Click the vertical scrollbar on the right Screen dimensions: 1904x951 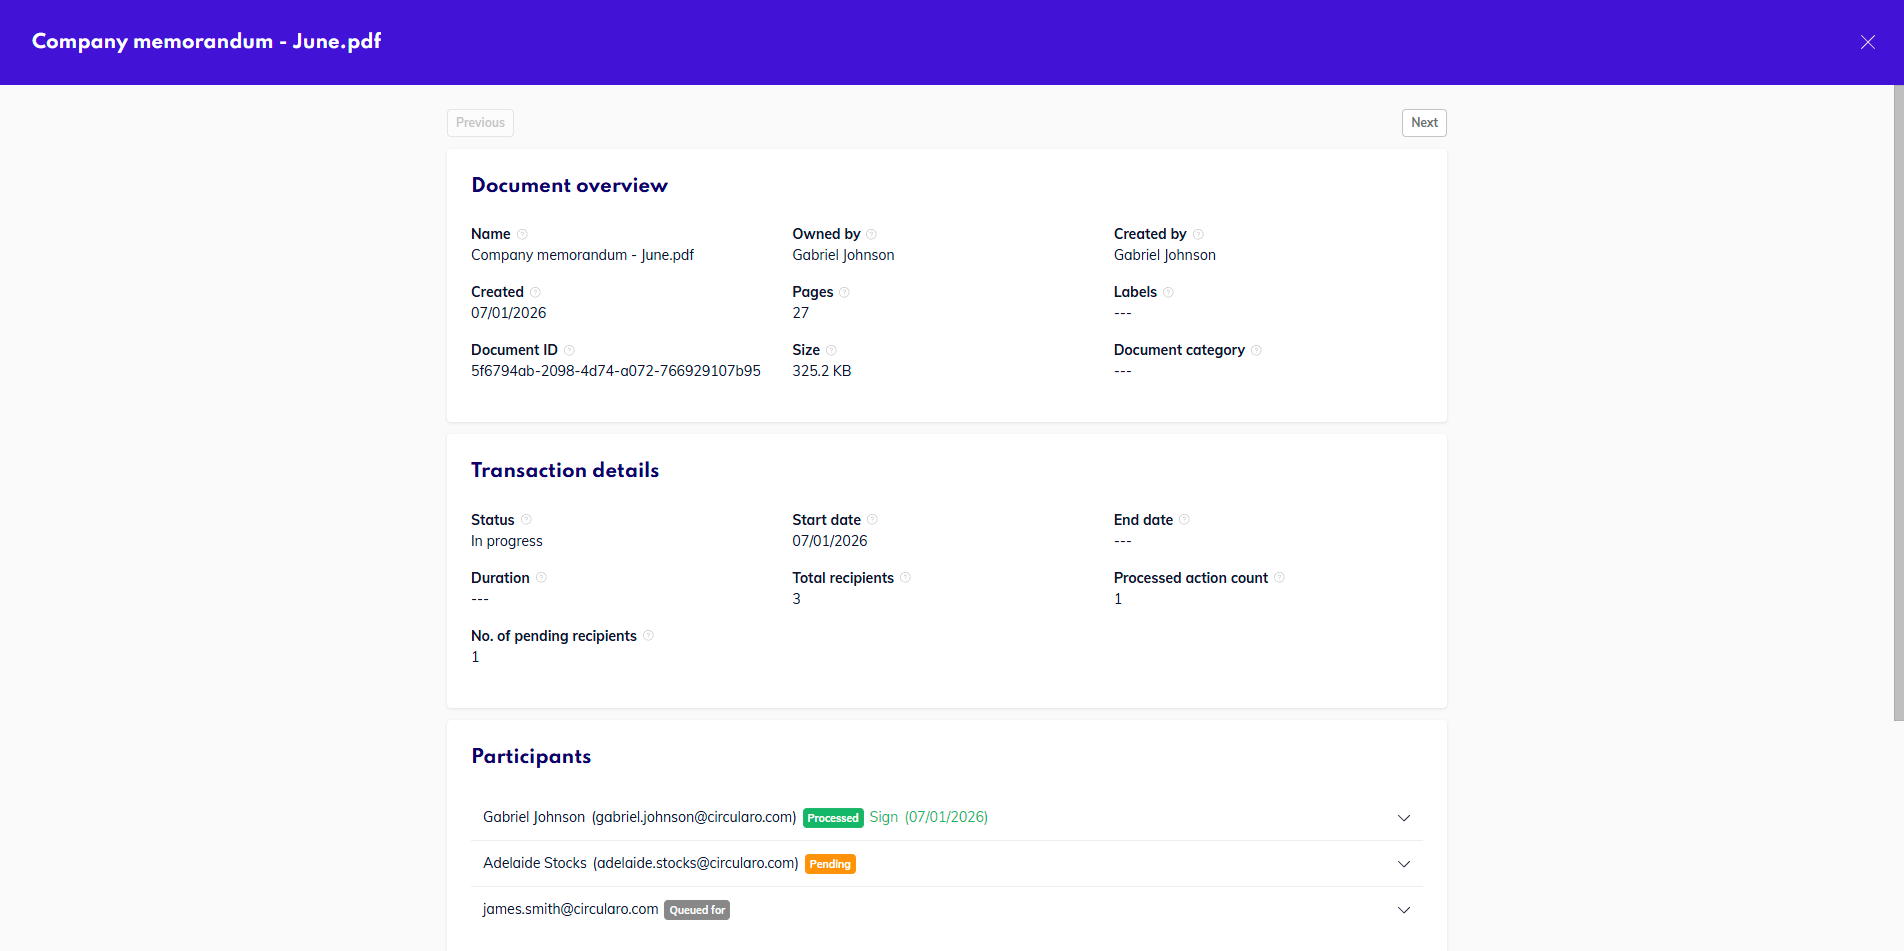(1898, 400)
